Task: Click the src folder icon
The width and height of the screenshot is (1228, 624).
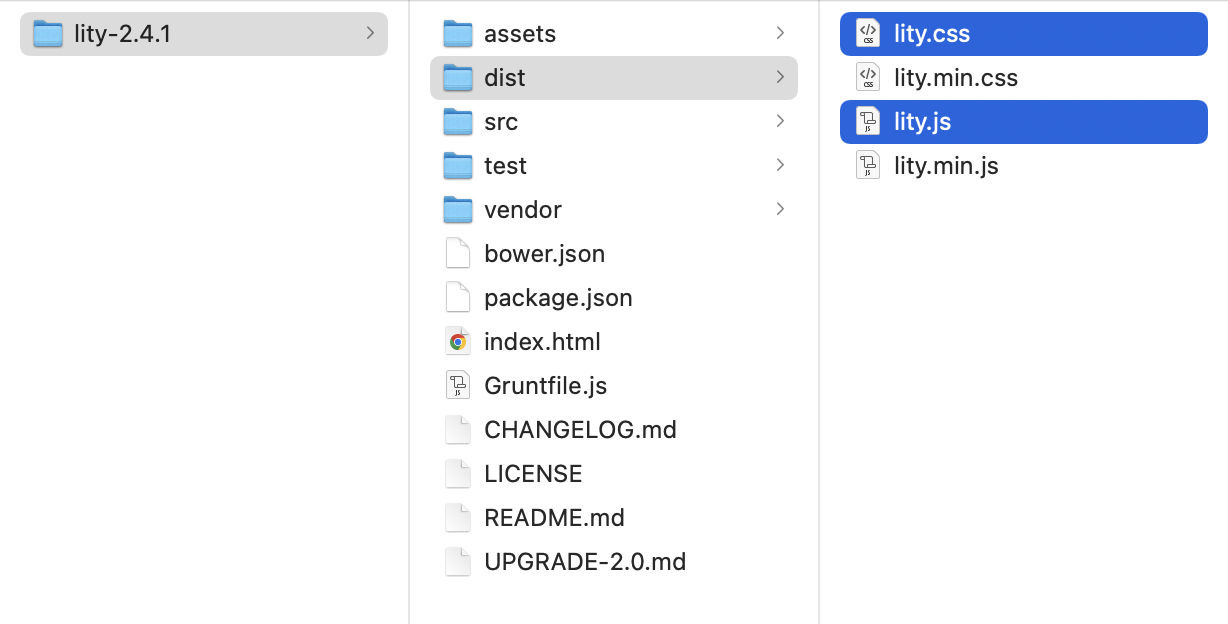Action: (458, 122)
